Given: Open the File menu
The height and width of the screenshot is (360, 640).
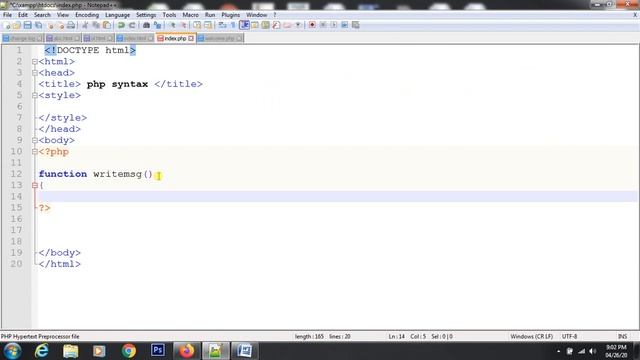Looking at the screenshot, I should click(x=7, y=15).
